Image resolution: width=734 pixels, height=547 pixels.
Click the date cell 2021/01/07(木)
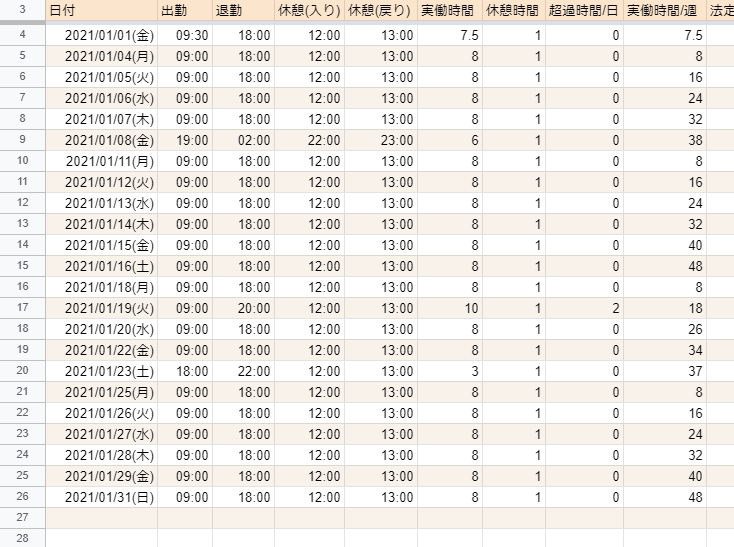(x=101, y=119)
